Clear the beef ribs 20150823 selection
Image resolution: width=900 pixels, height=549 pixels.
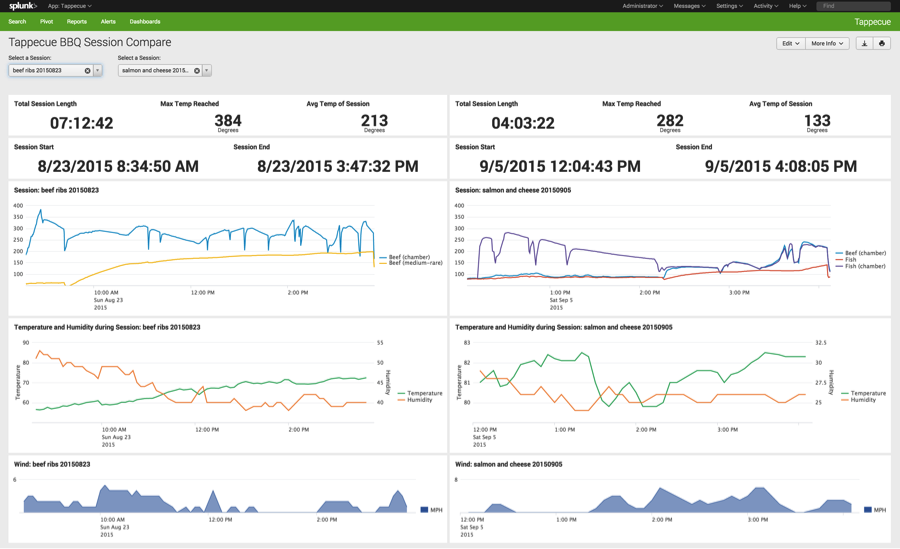pyautogui.click(x=87, y=71)
